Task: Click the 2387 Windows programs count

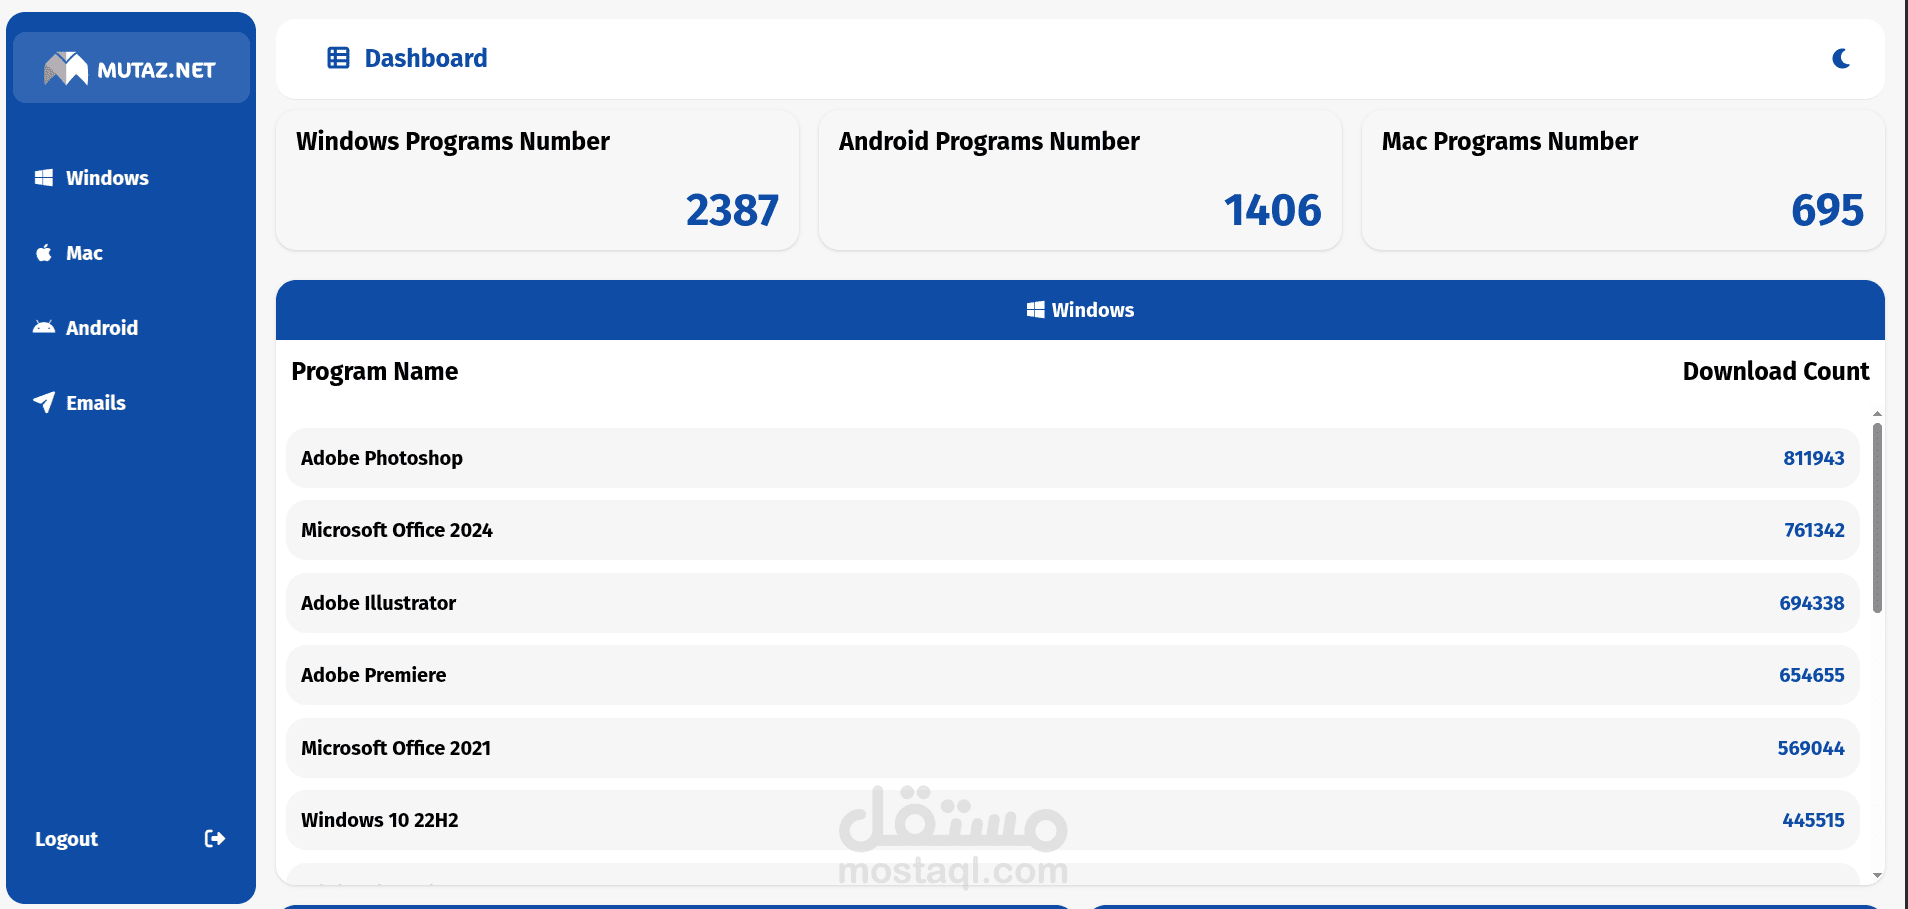Action: (x=732, y=210)
